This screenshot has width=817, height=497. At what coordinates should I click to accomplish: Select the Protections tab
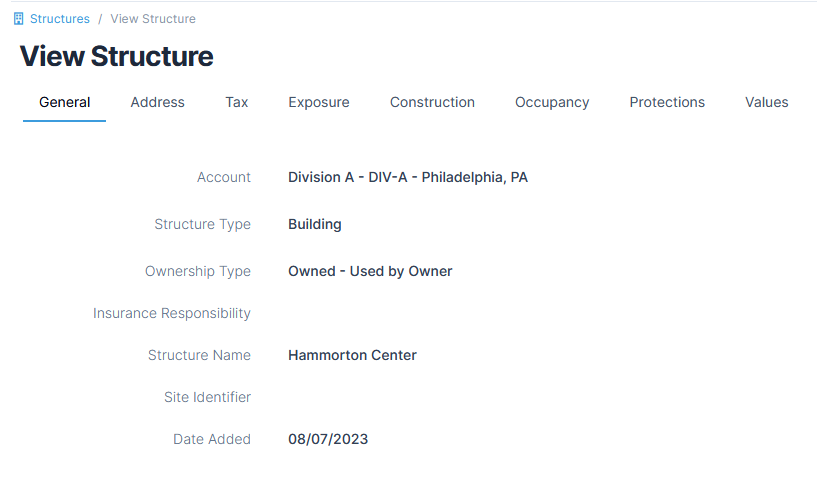point(667,102)
